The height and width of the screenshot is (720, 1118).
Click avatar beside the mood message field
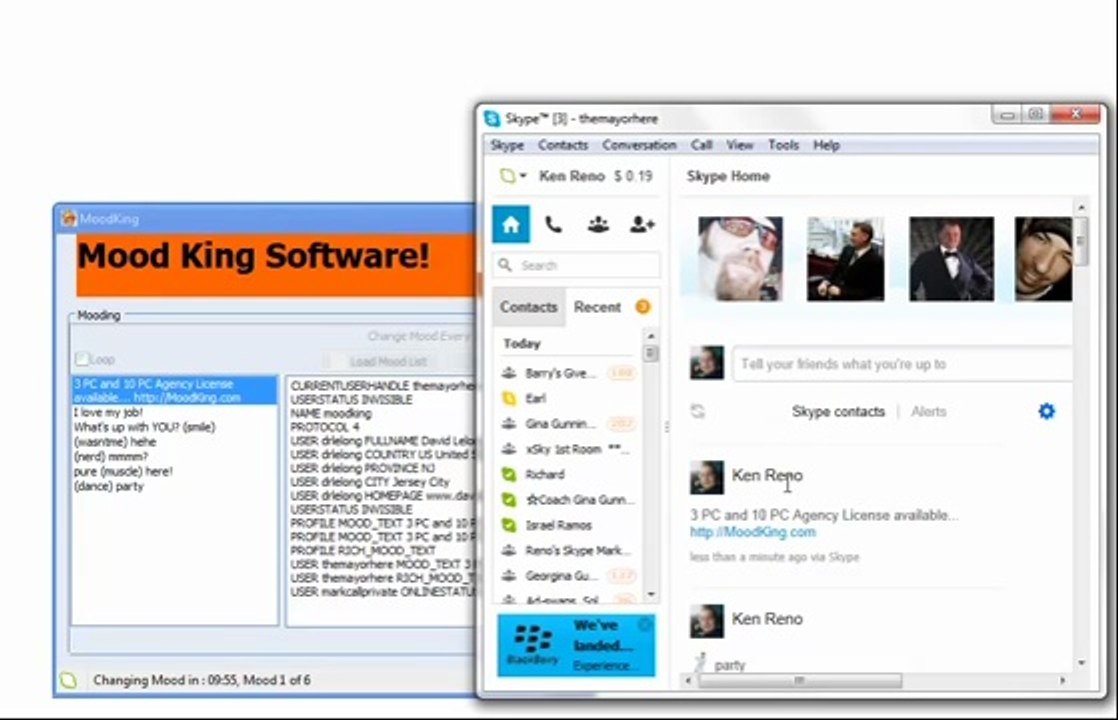(x=707, y=363)
